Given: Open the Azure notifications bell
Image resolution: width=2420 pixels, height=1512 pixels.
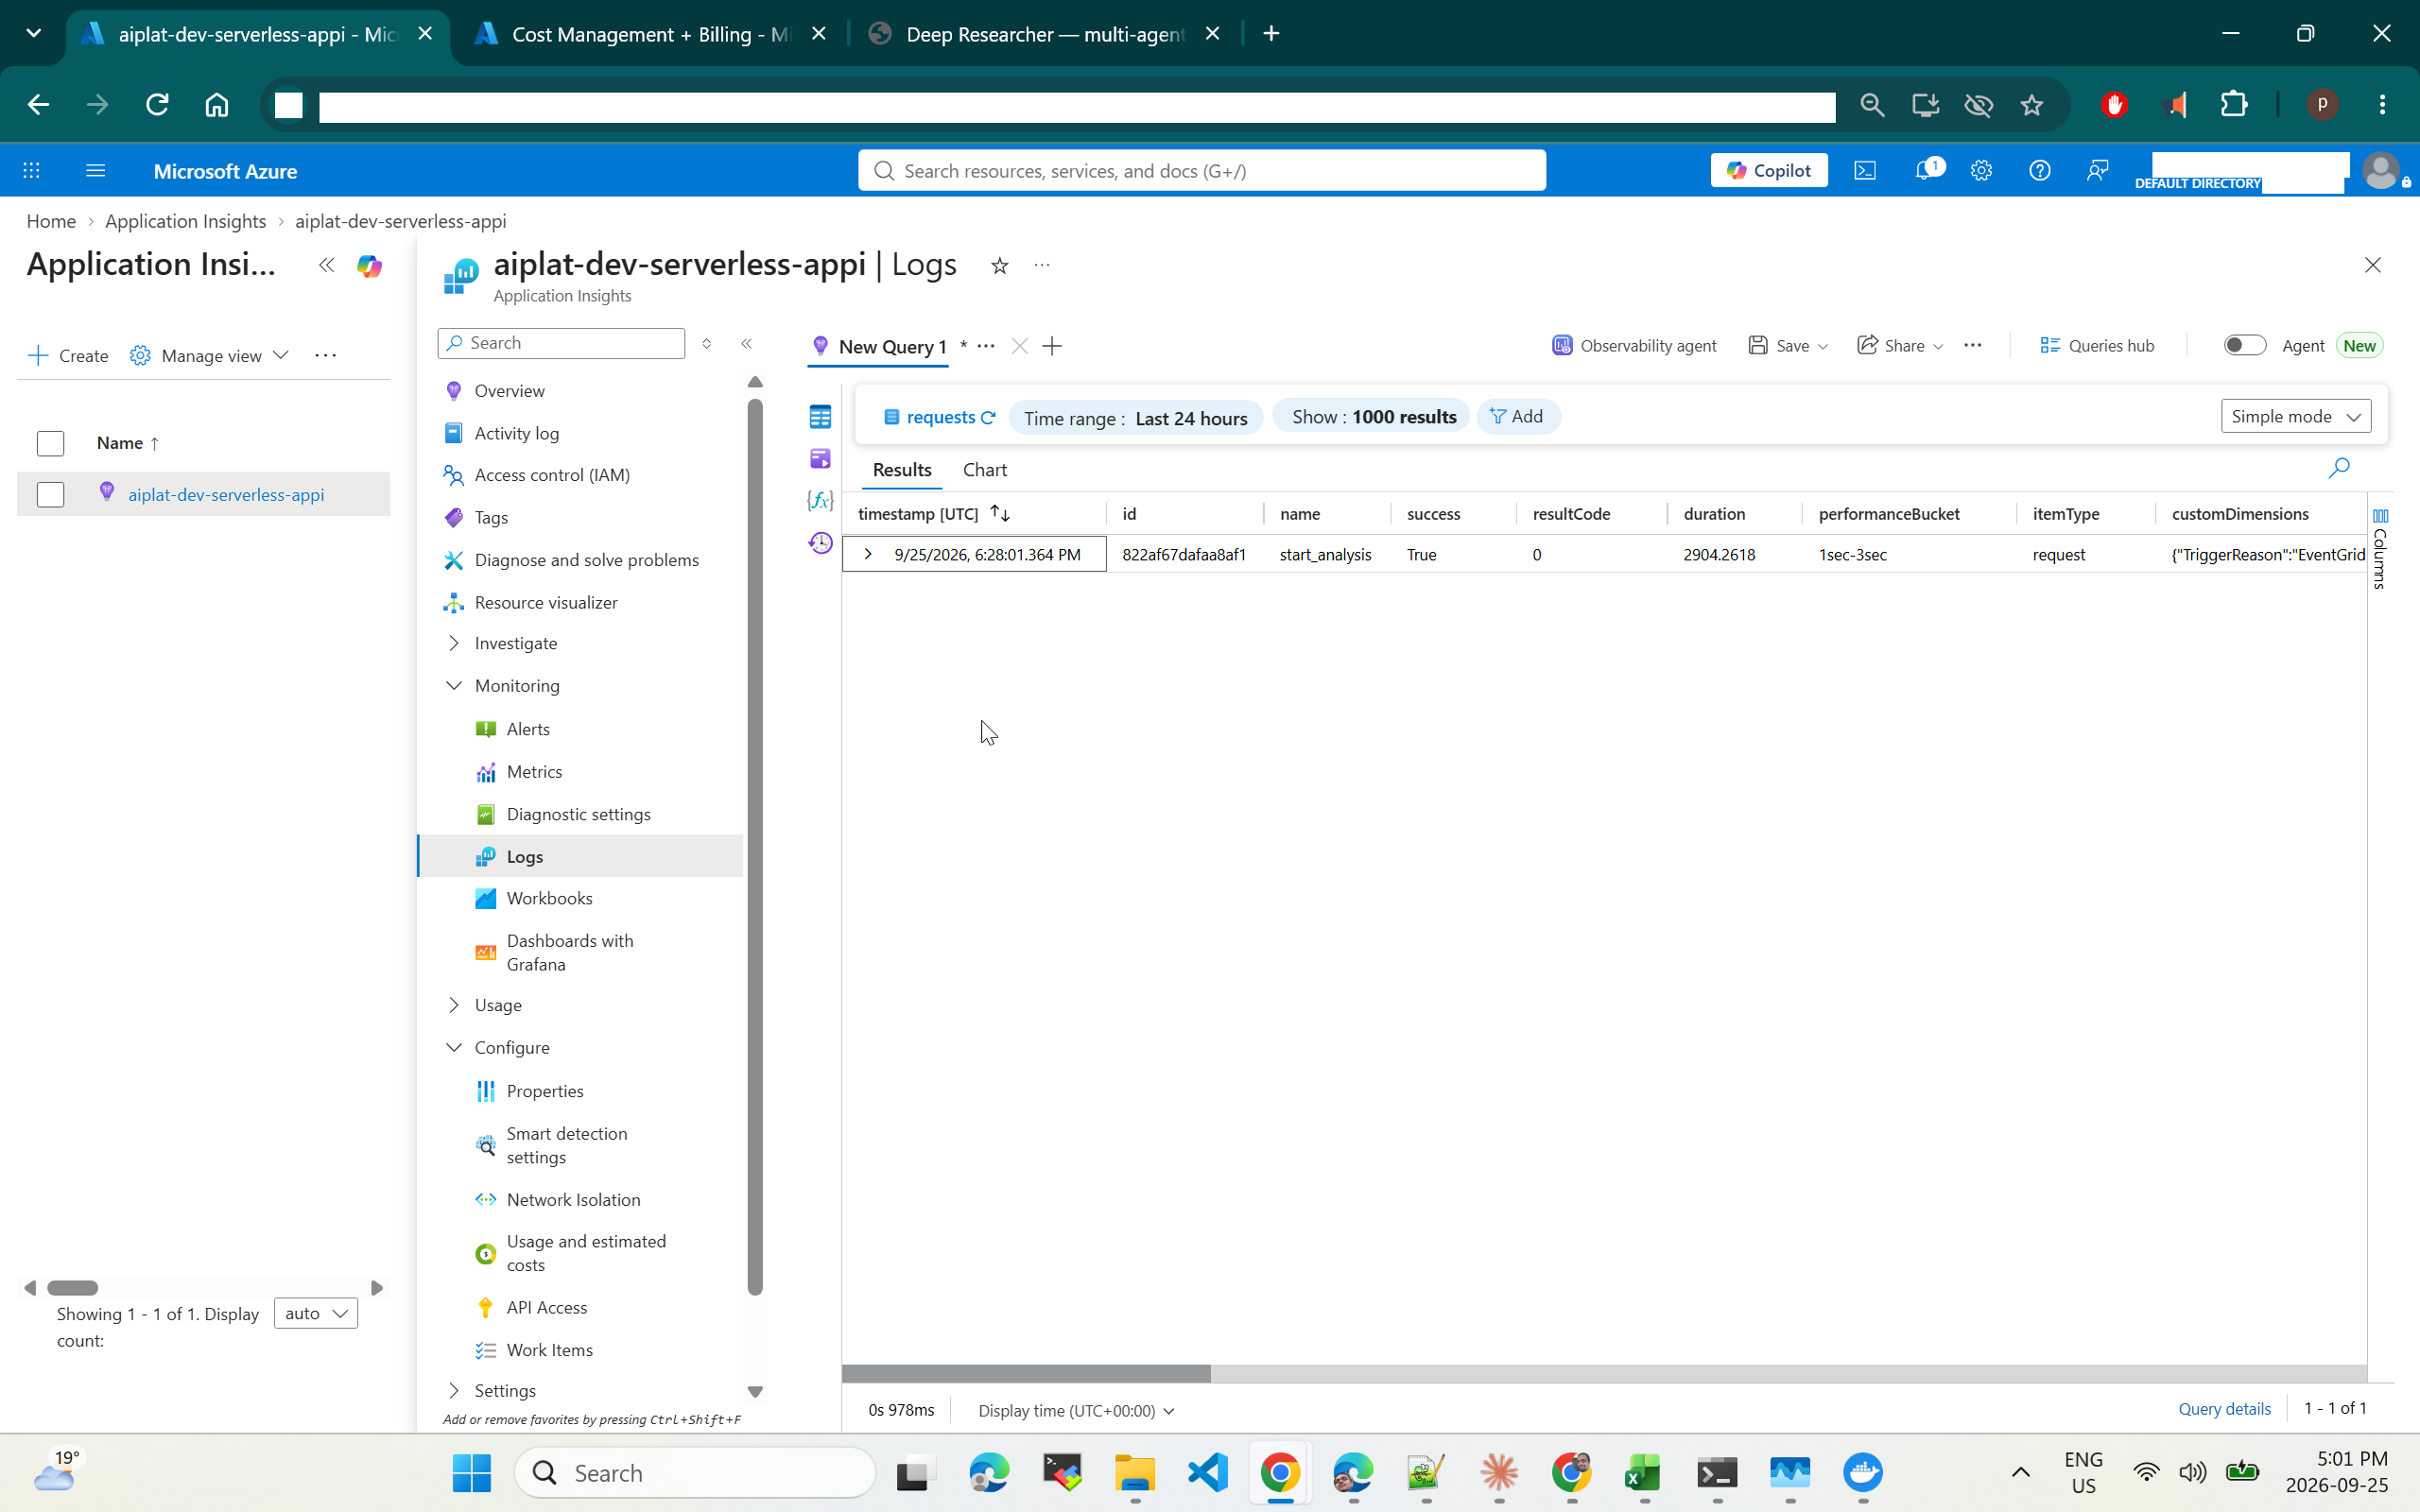Looking at the screenshot, I should (x=1925, y=171).
